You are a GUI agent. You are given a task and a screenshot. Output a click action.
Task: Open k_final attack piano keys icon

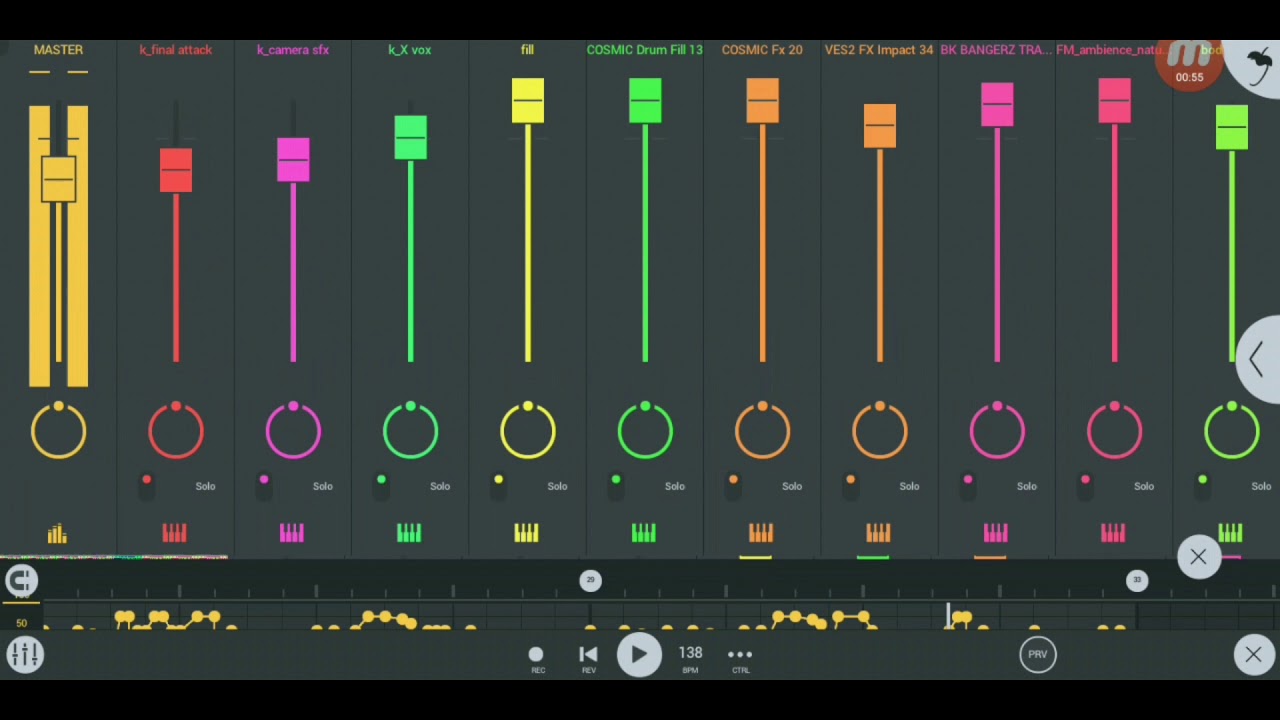[175, 533]
